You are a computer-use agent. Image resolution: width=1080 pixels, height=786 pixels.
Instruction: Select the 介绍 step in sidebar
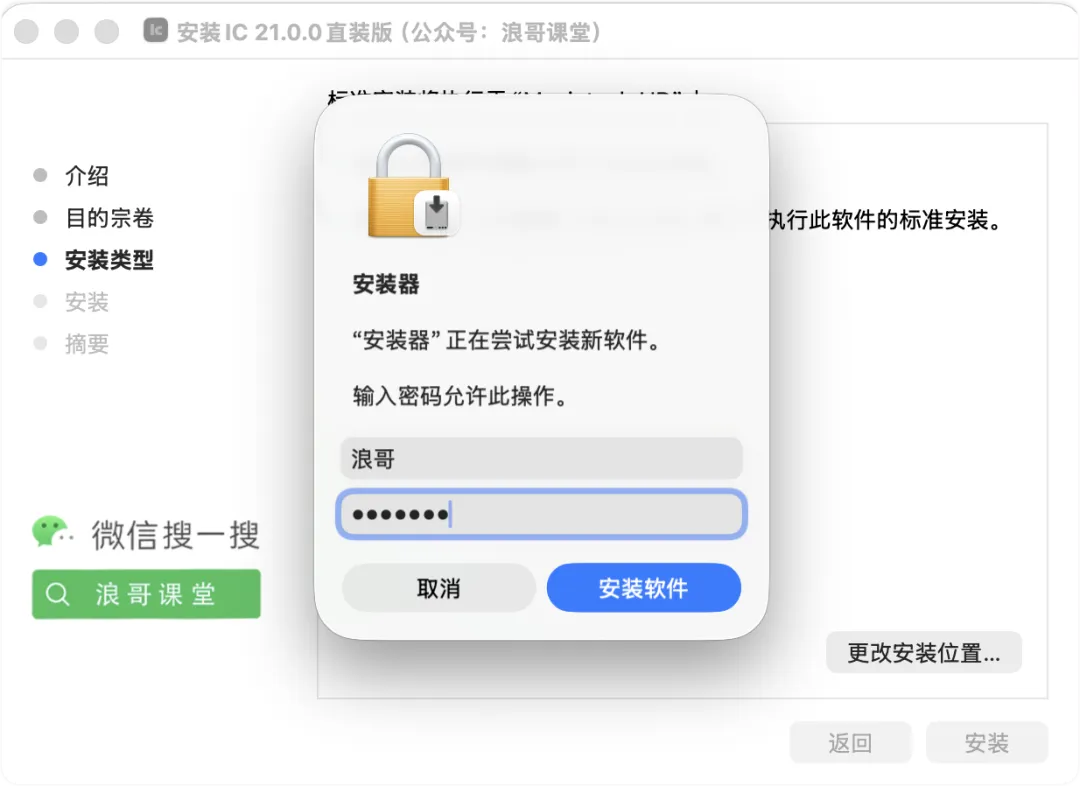pyautogui.click(x=87, y=176)
